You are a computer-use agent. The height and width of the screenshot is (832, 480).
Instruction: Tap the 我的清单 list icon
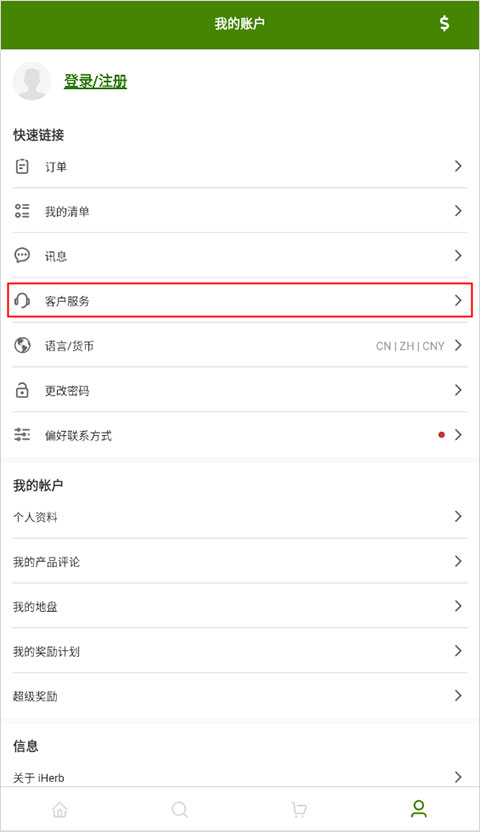click(x=22, y=211)
